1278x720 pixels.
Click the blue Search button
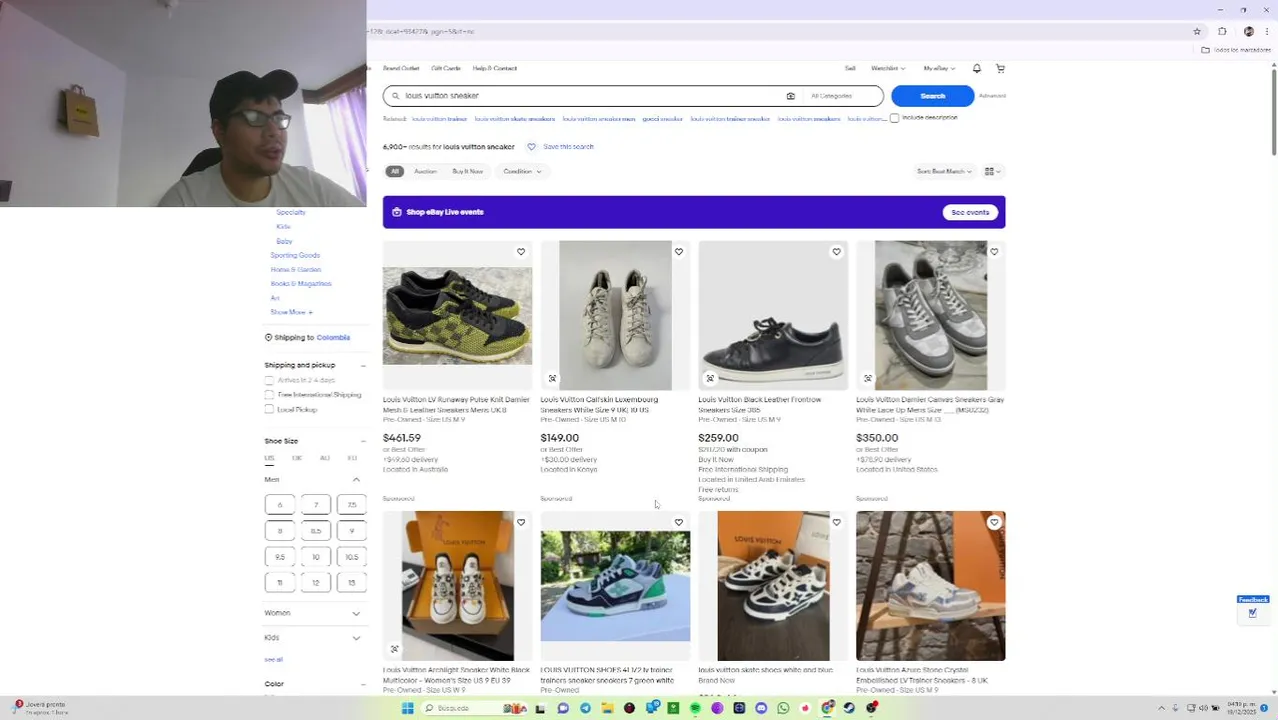[x=932, y=96]
